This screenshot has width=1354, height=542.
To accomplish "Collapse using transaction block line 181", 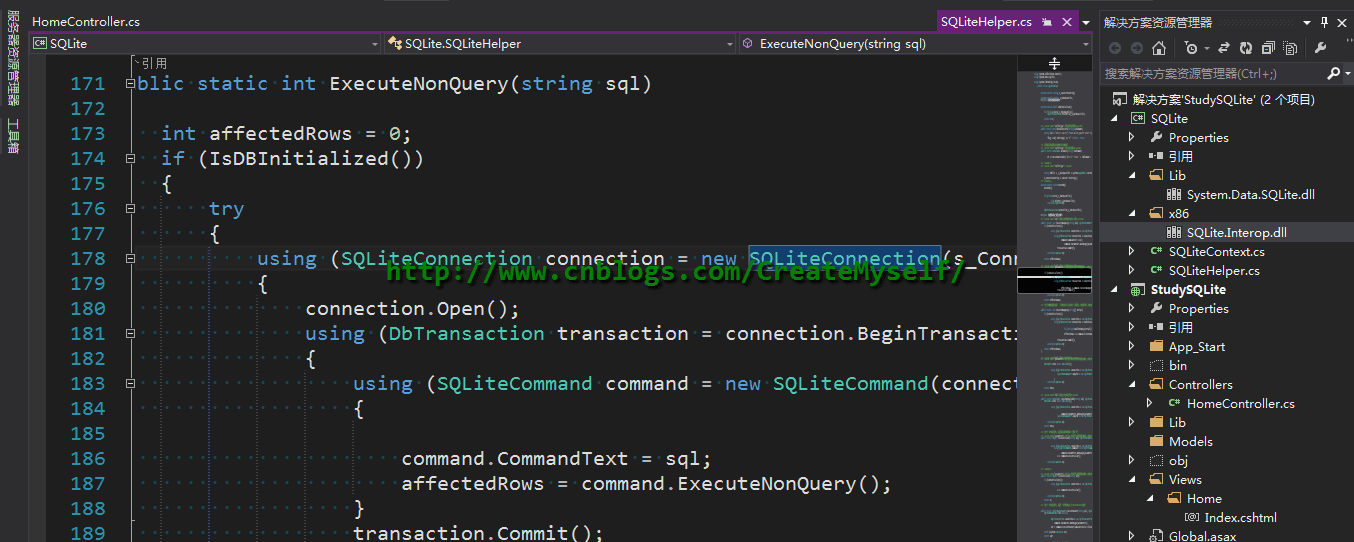I will pos(130,333).
